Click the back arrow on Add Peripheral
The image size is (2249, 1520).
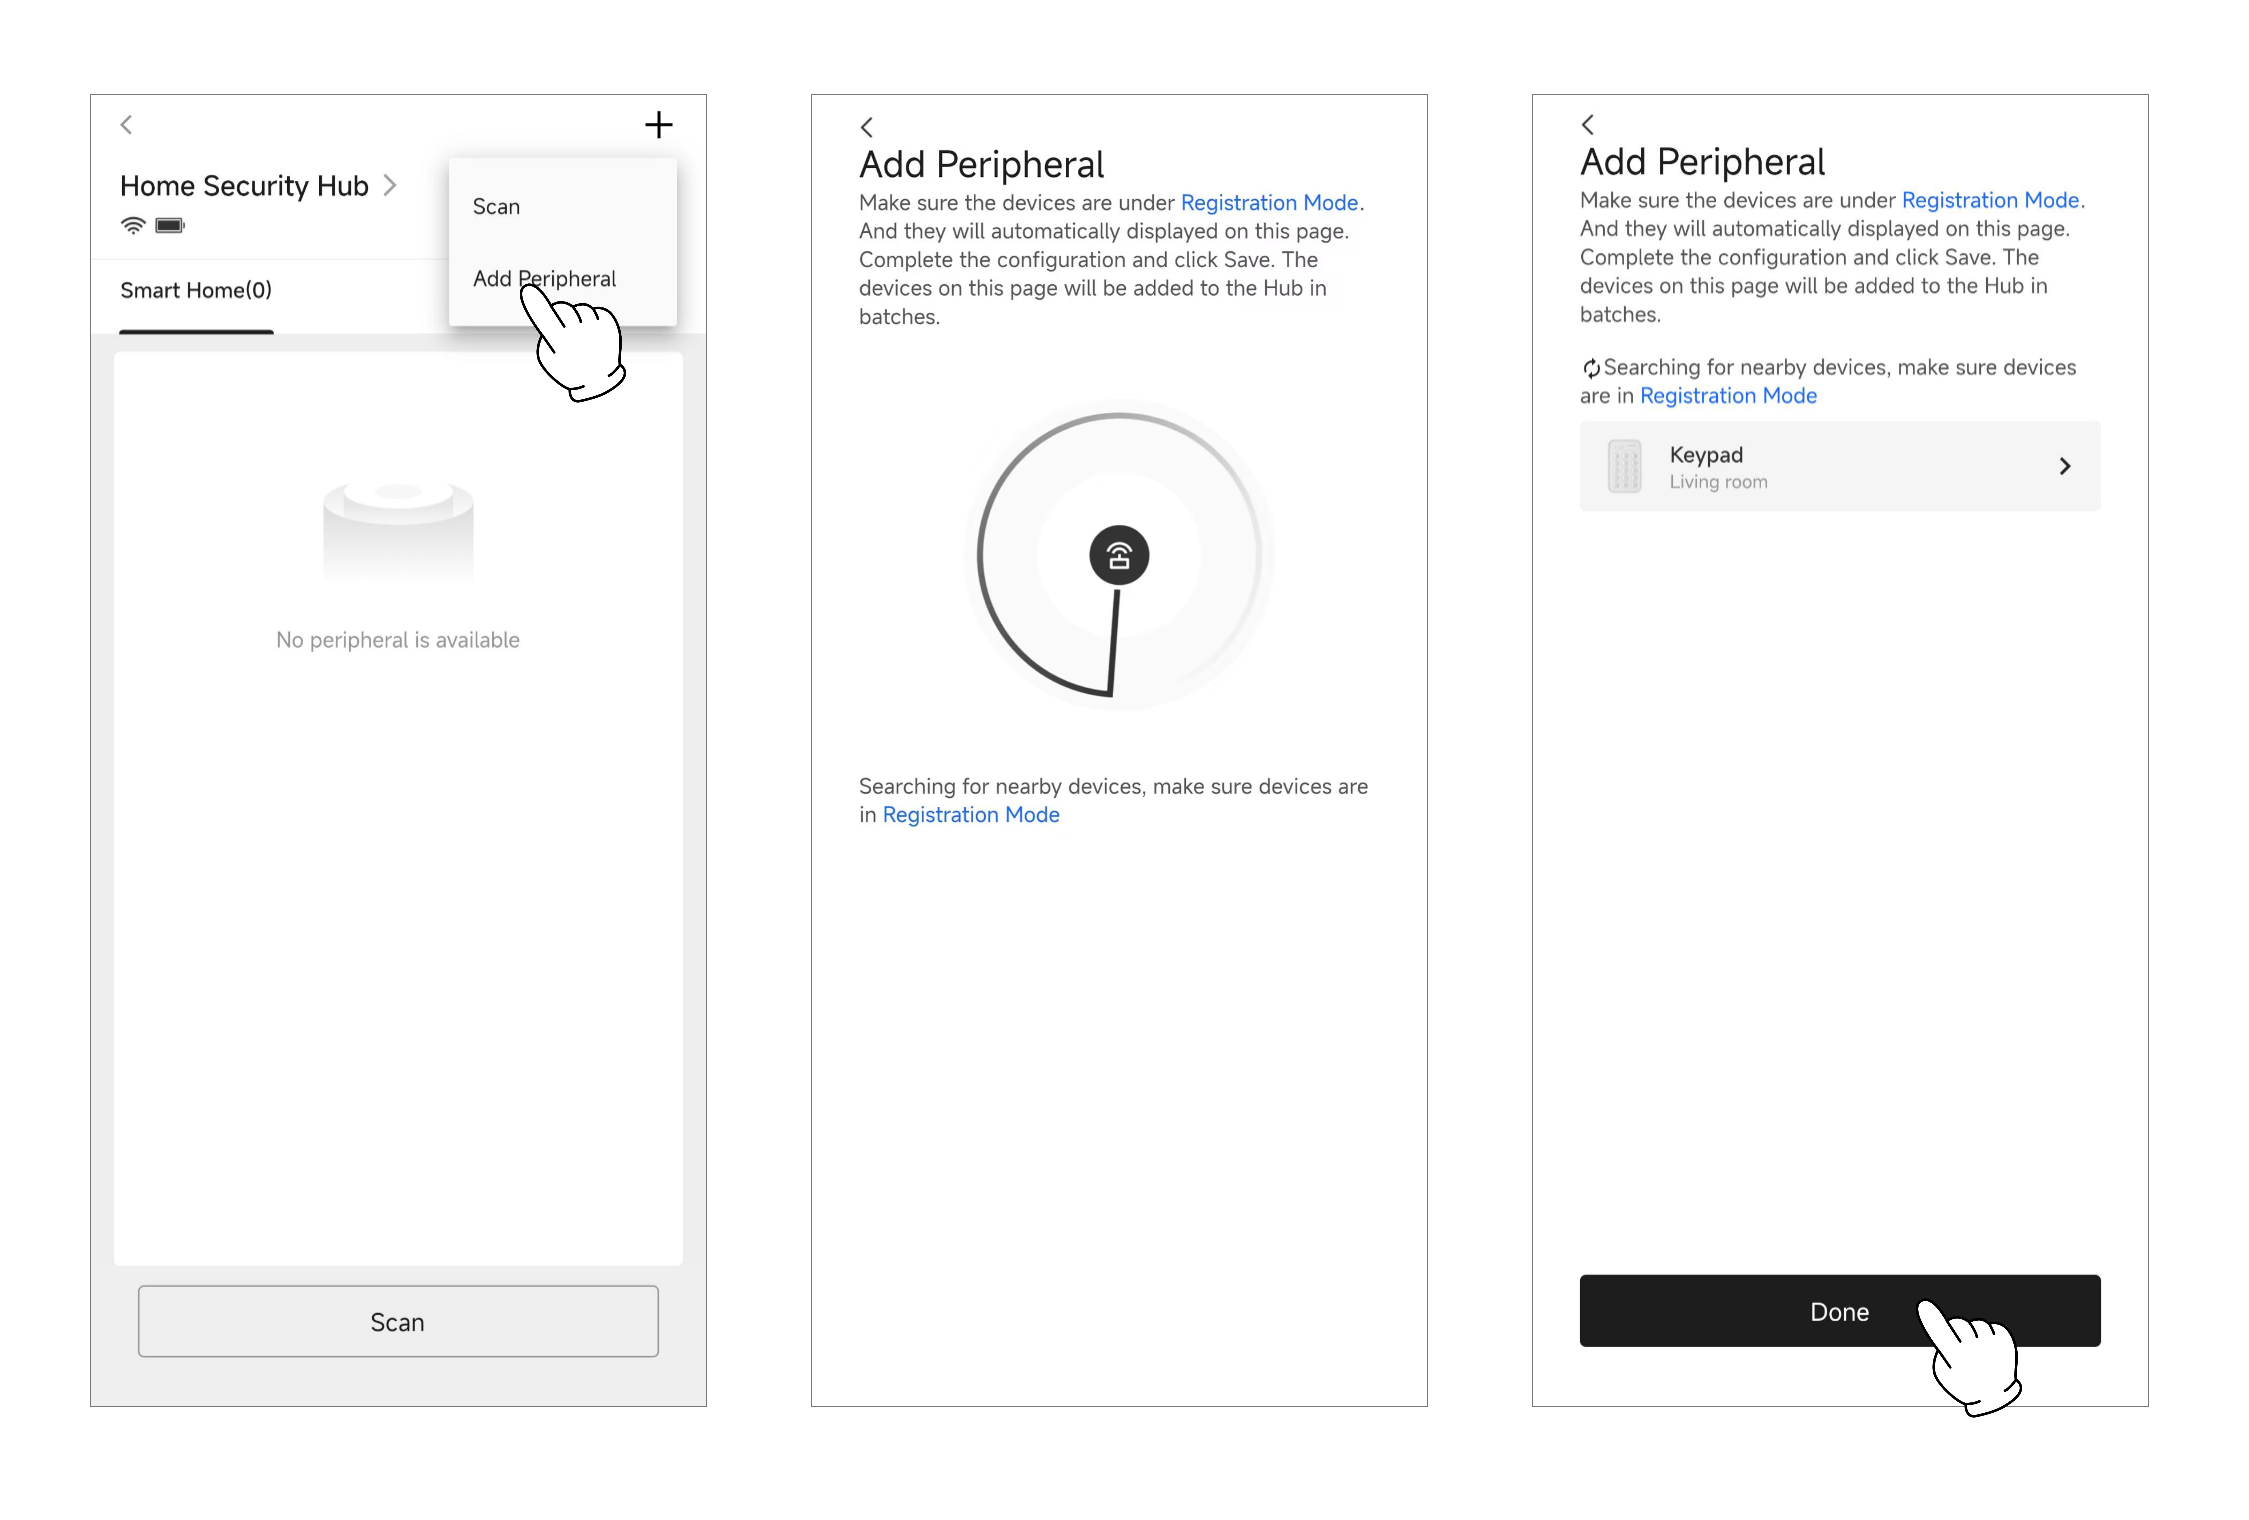point(867,126)
